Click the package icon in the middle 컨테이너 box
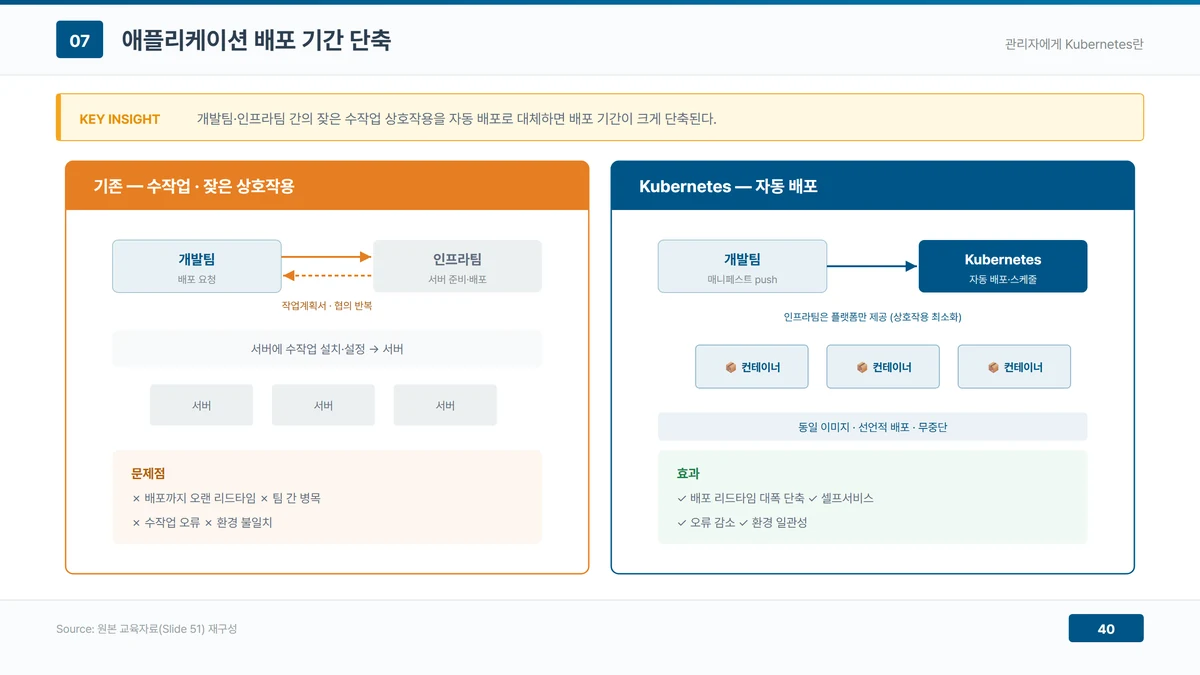 click(861, 367)
